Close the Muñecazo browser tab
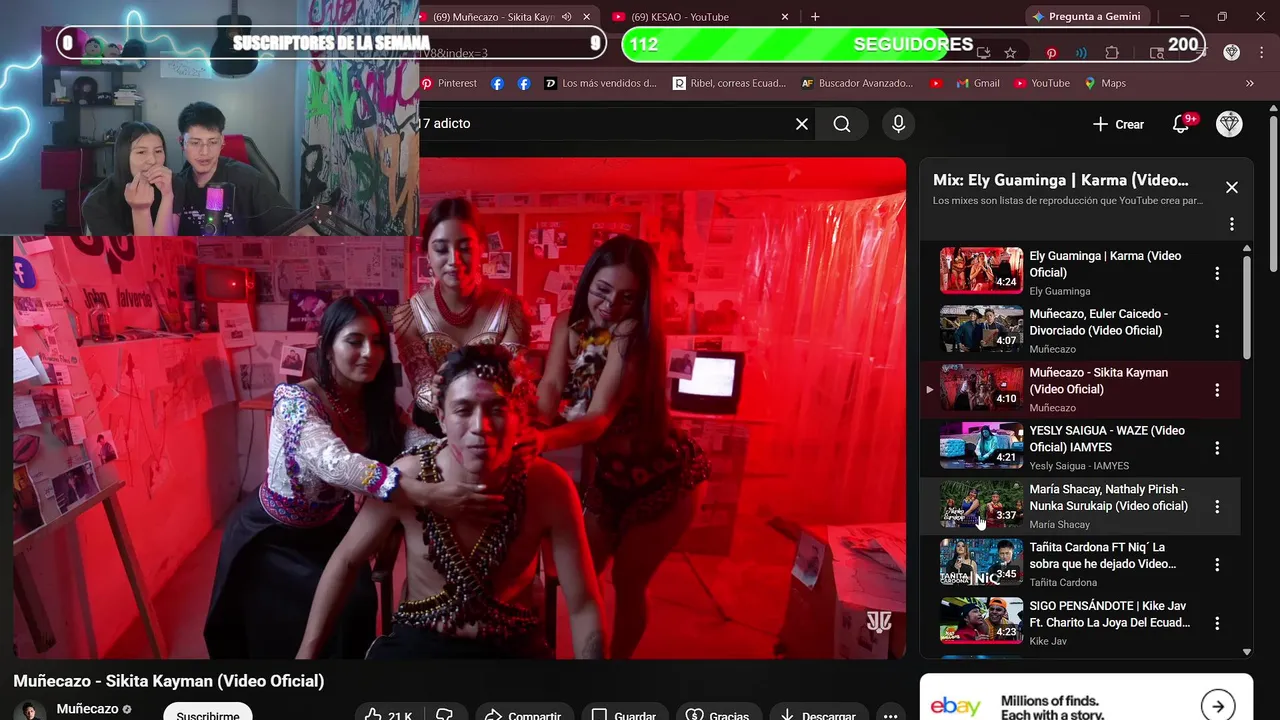The width and height of the screenshot is (1280, 720). tap(586, 17)
